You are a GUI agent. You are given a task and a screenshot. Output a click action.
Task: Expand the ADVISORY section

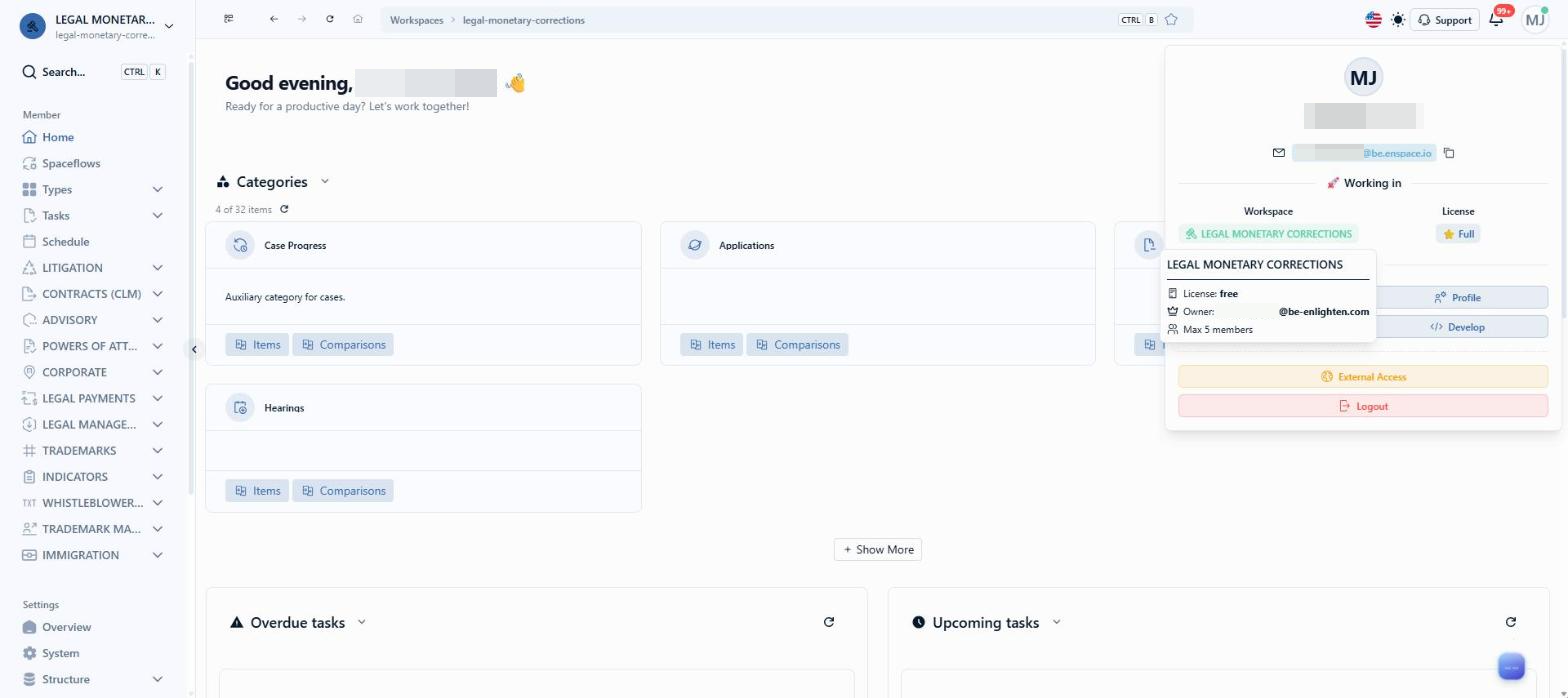tap(157, 320)
